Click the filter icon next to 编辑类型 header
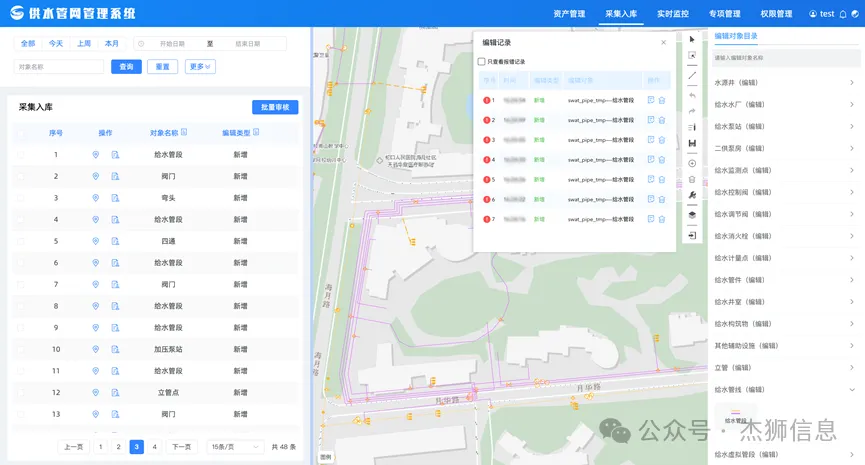 256,132
